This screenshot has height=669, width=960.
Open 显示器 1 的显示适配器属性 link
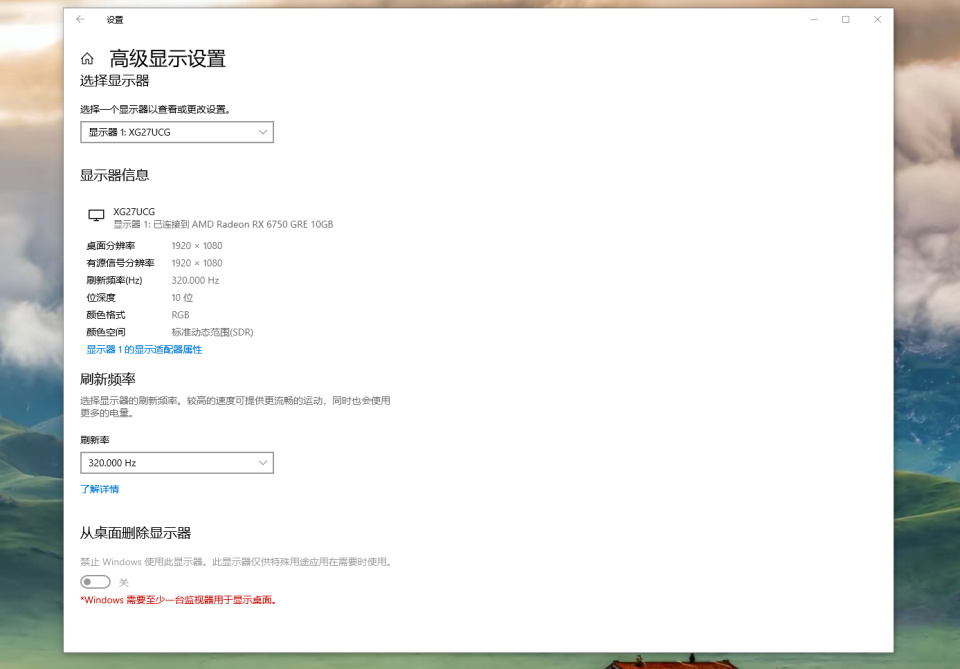[144, 349]
